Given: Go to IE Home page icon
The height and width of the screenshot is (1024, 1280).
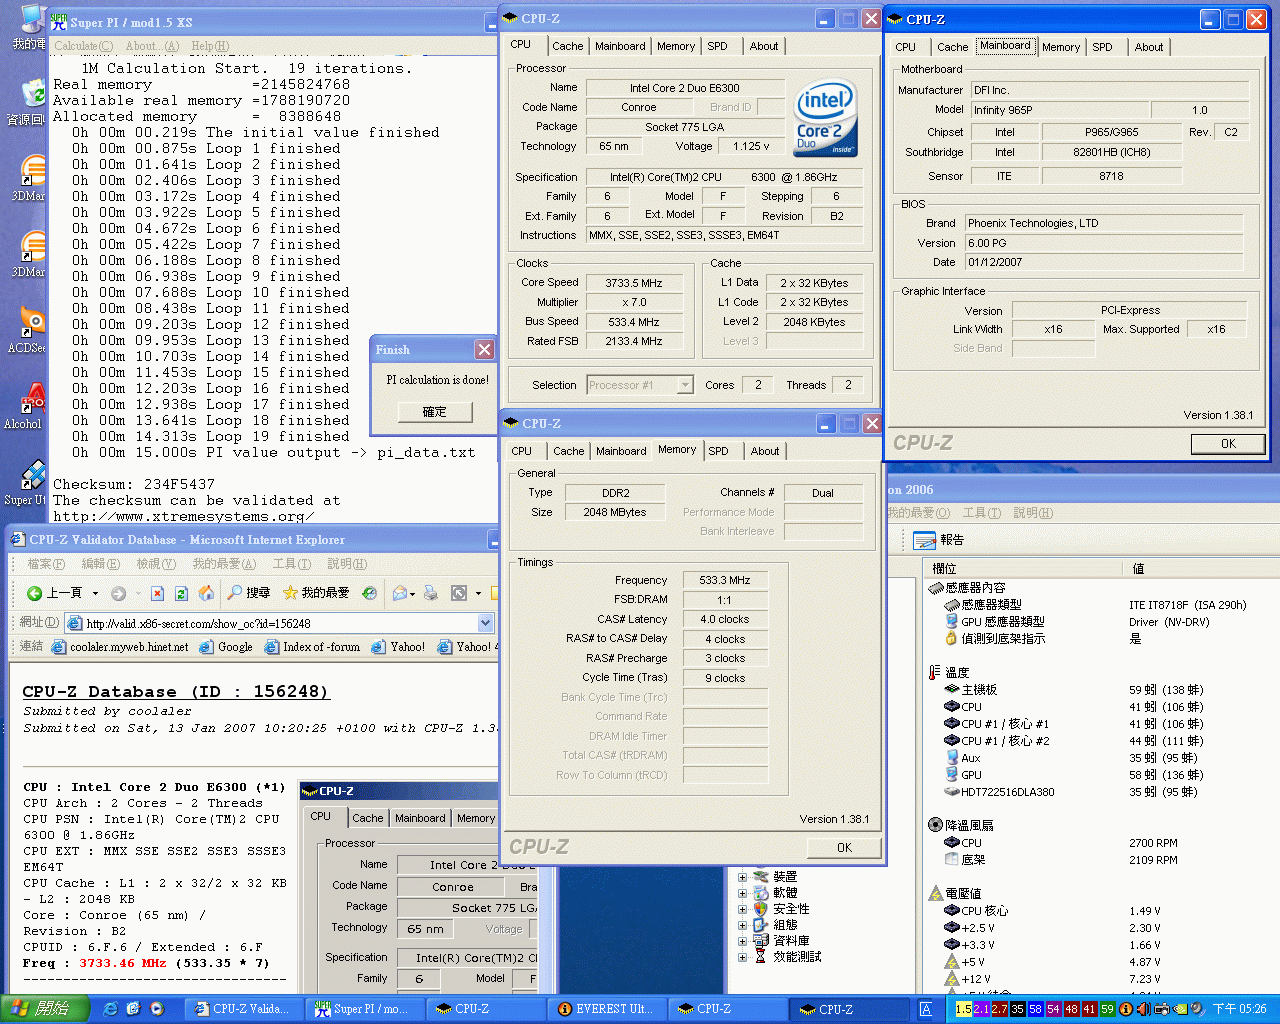Looking at the screenshot, I should tap(206, 593).
